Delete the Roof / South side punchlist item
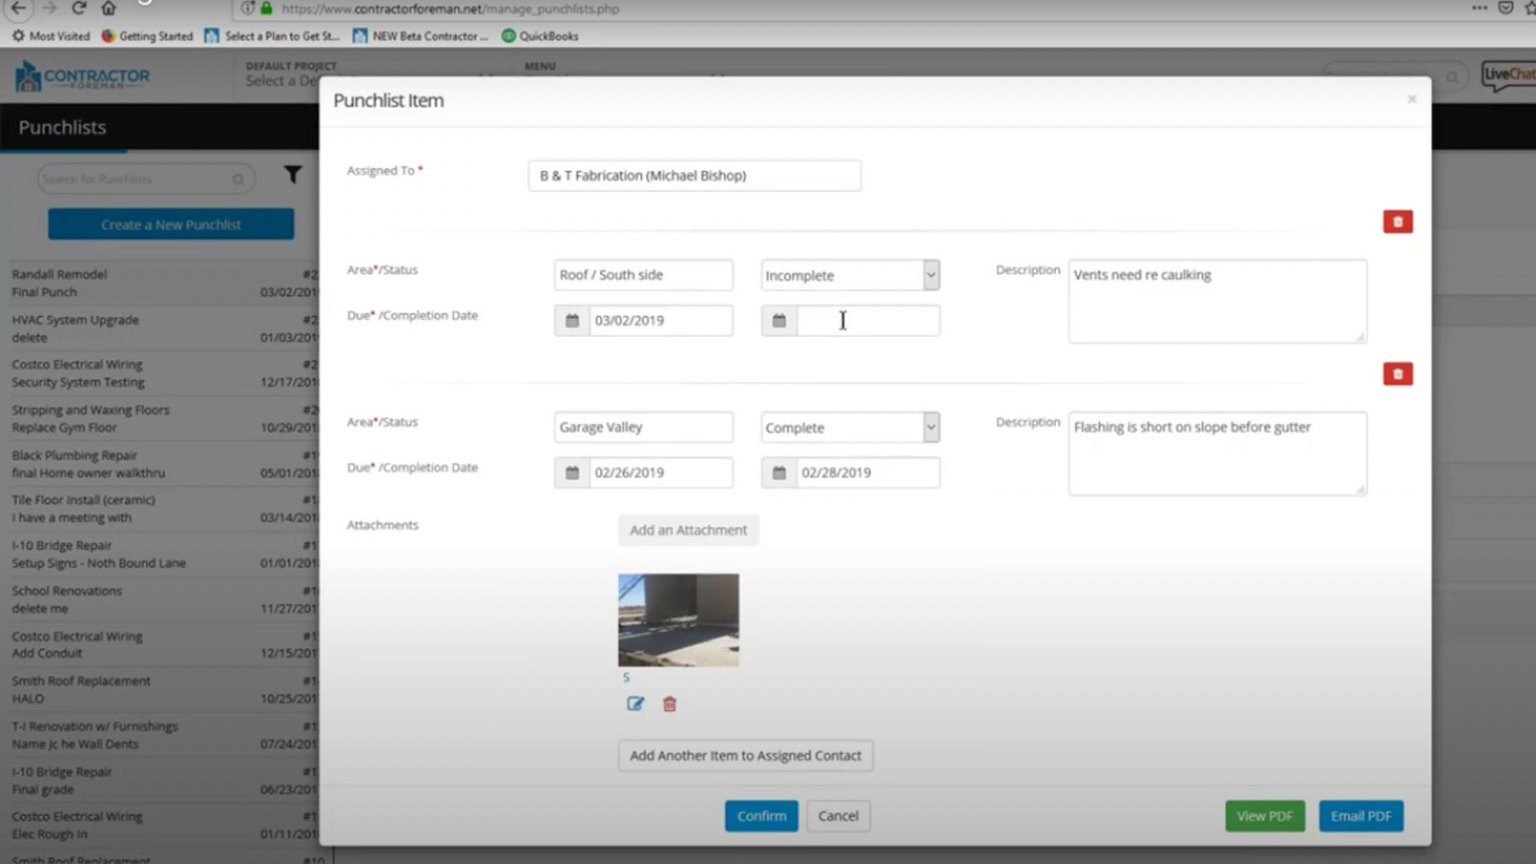The height and width of the screenshot is (864, 1536). (1397, 221)
